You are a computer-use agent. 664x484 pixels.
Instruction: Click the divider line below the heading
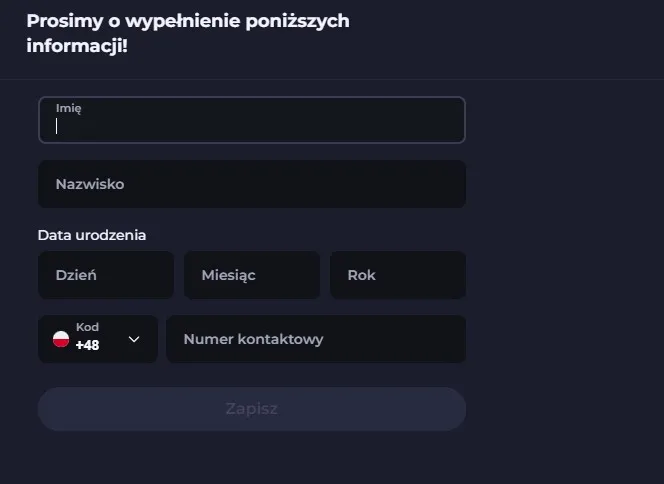(x=332, y=79)
